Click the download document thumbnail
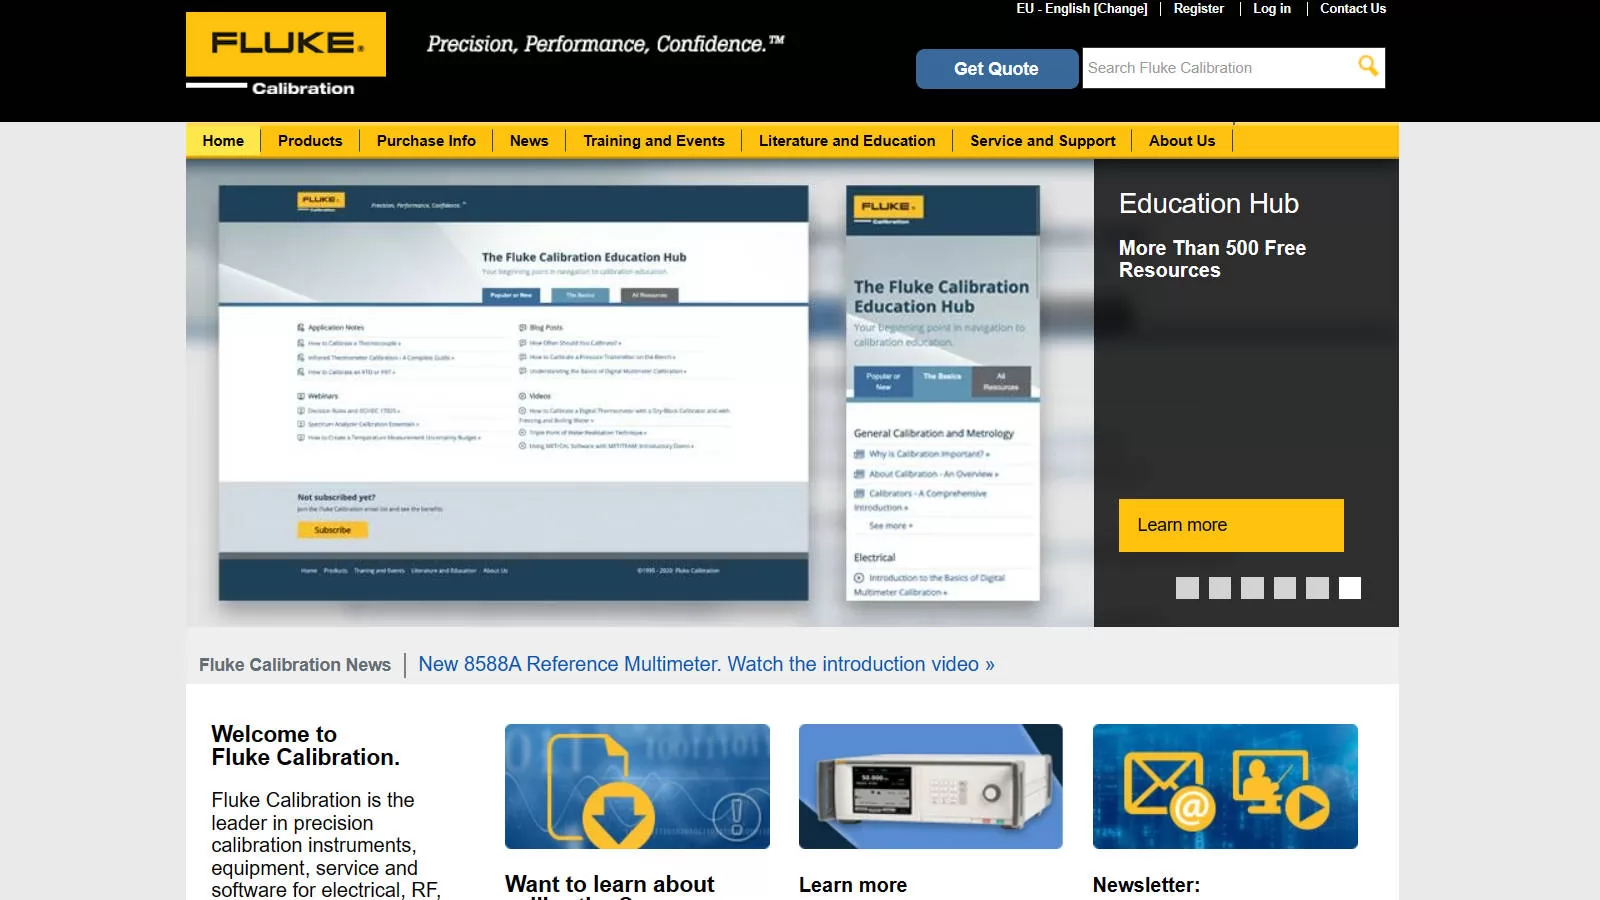Viewport: 1600px width, 900px height. point(637,787)
